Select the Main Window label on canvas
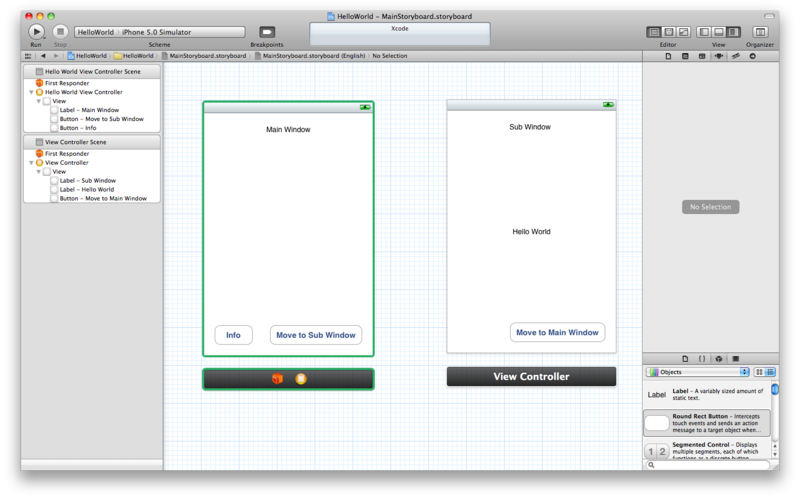 coord(288,130)
